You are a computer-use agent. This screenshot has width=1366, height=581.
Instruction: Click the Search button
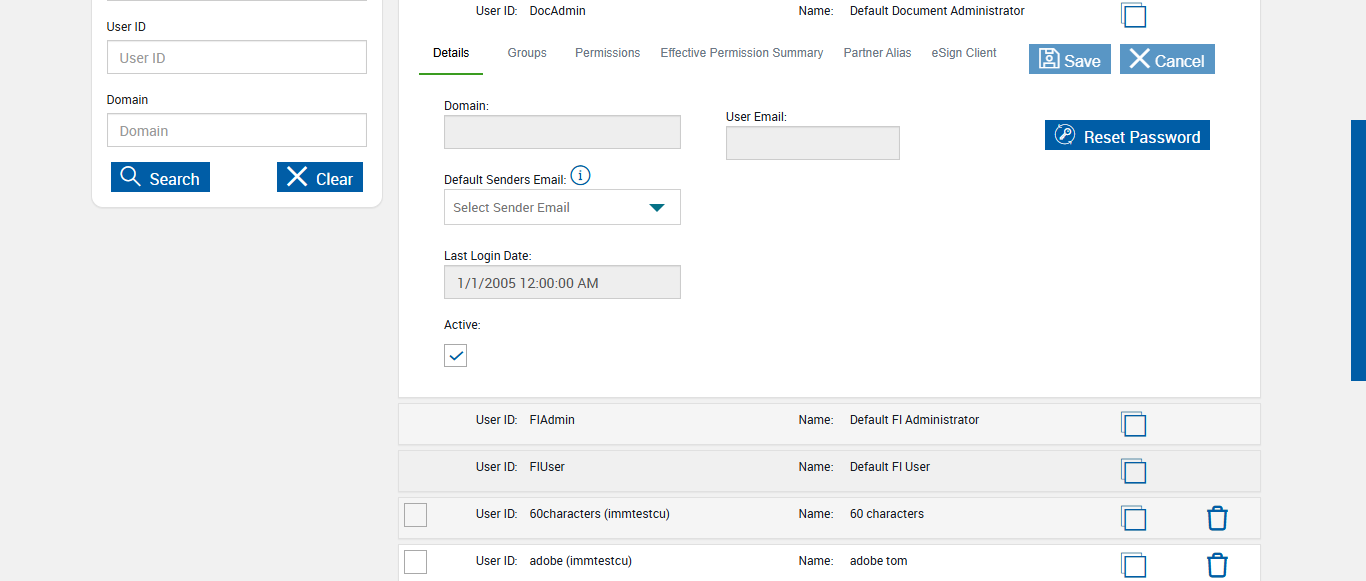click(x=160, y=178)
